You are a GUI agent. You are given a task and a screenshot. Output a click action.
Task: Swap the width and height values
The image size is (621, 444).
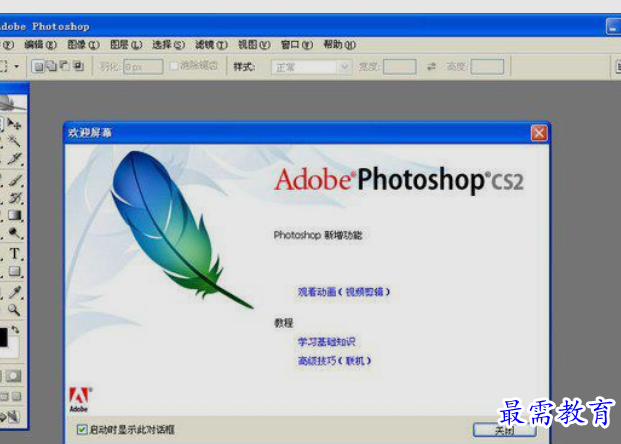pyautogui.click(x=431, y=67)
